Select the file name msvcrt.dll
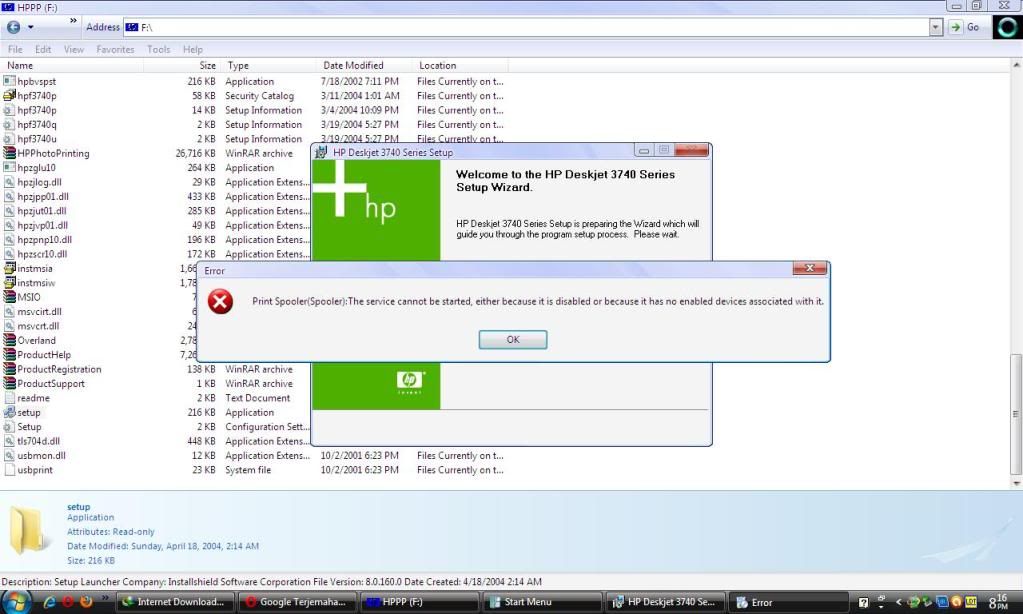 coord(38,326)
